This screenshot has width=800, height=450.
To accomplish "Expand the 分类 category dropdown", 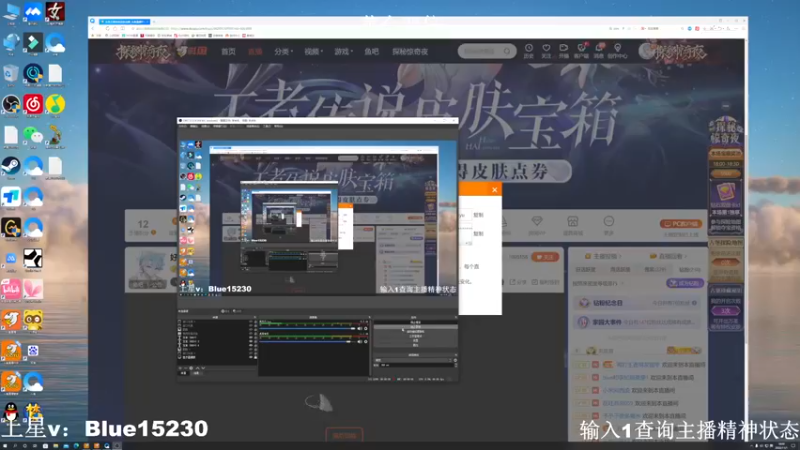I will pyautogui.click(x=283, y=52).
